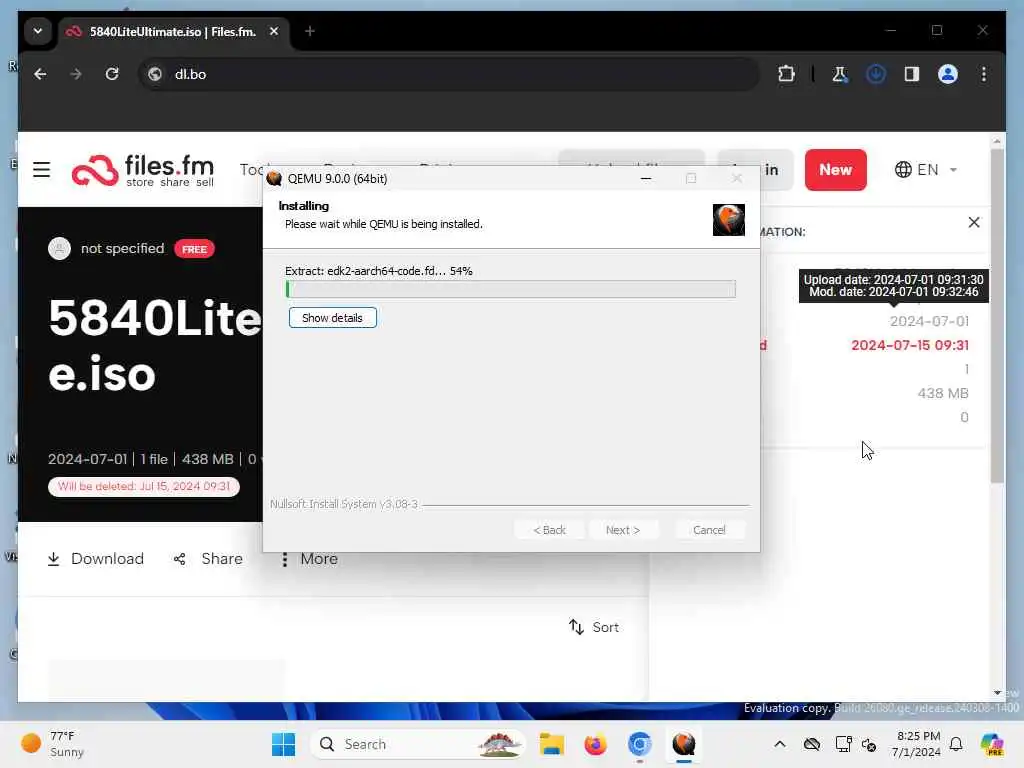Click the QEMU logo in installer header

[x=729, y=219]
